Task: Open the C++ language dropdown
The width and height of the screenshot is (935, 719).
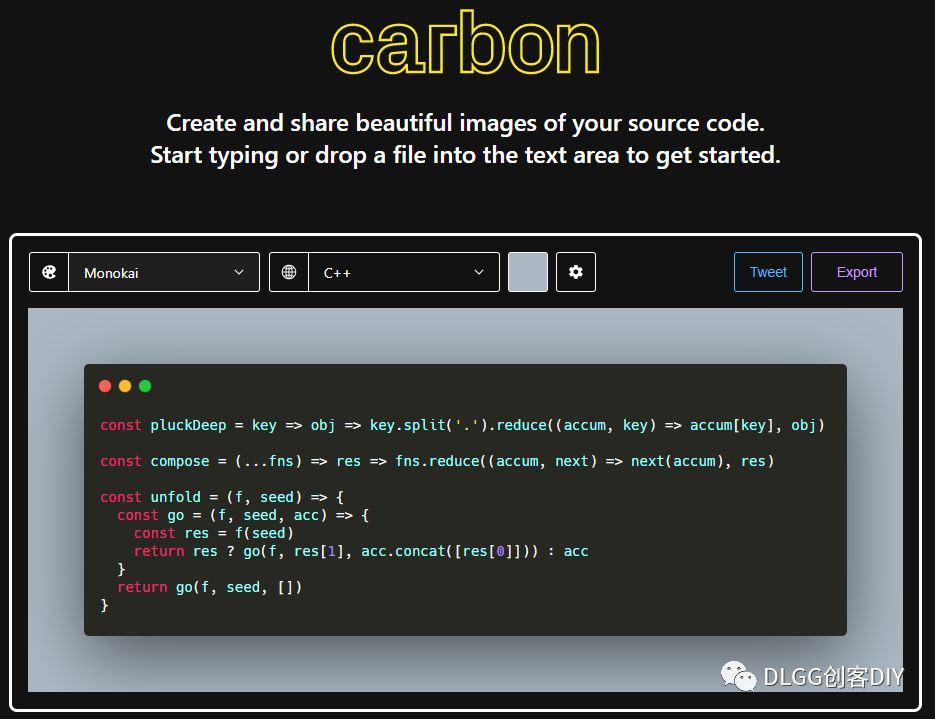Action: [x=404, y=272]
